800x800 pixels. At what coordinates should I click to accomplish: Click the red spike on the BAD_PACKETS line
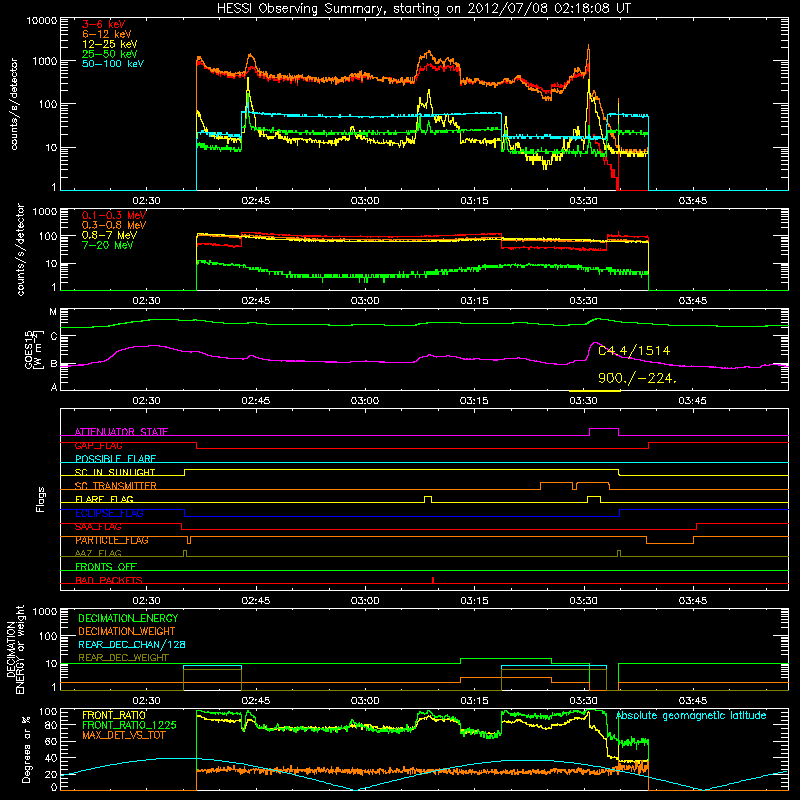point(433,580)
